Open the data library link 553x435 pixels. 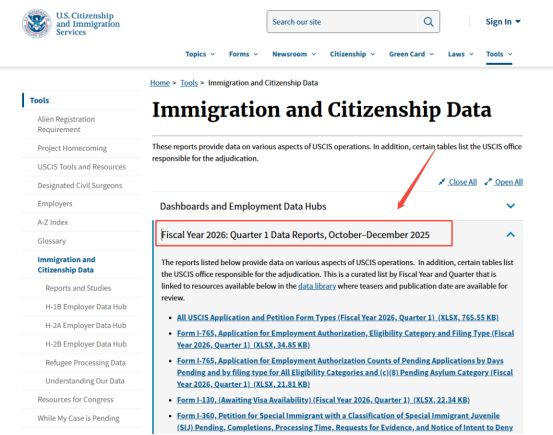[x=317, y=286]
